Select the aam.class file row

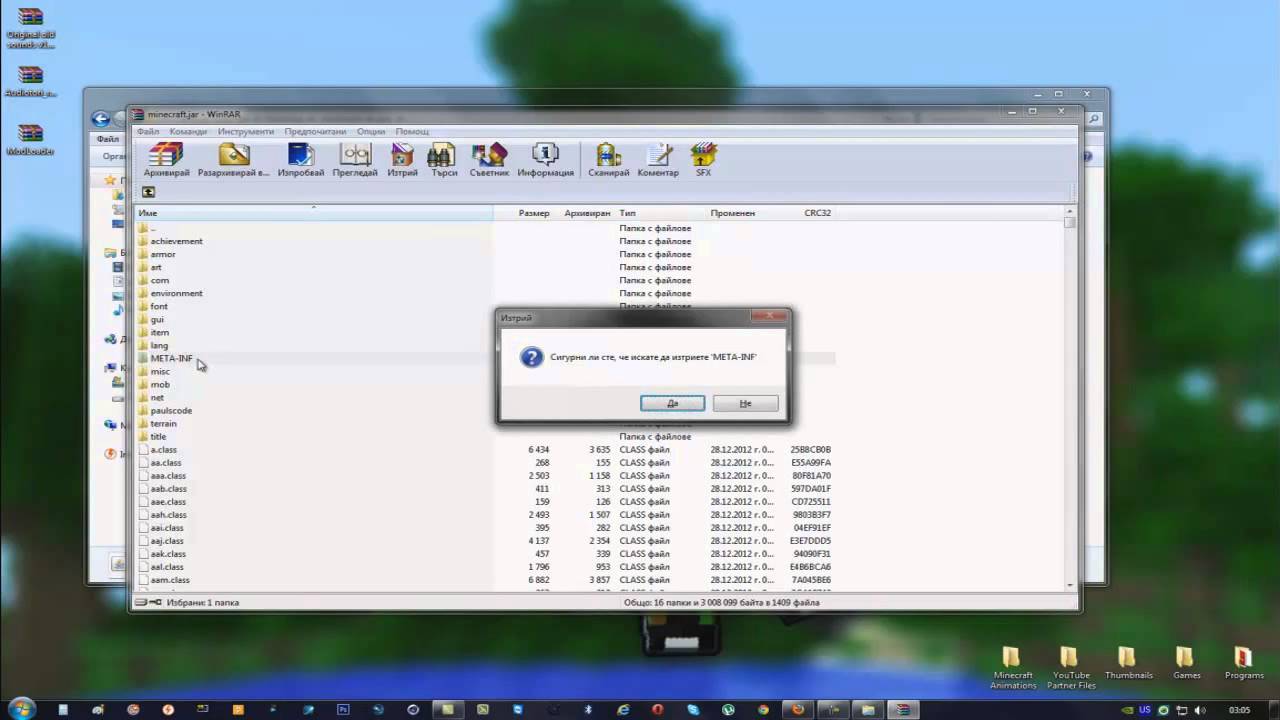click(x=485, y=579)
